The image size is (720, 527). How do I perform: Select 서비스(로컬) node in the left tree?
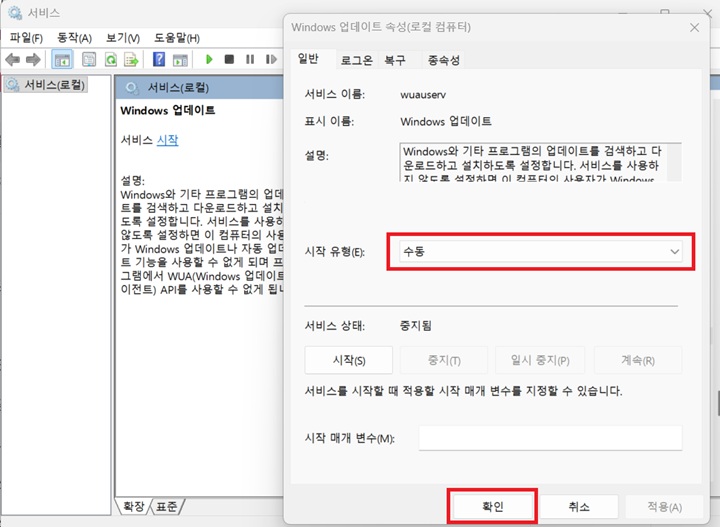tap(45, 85)
